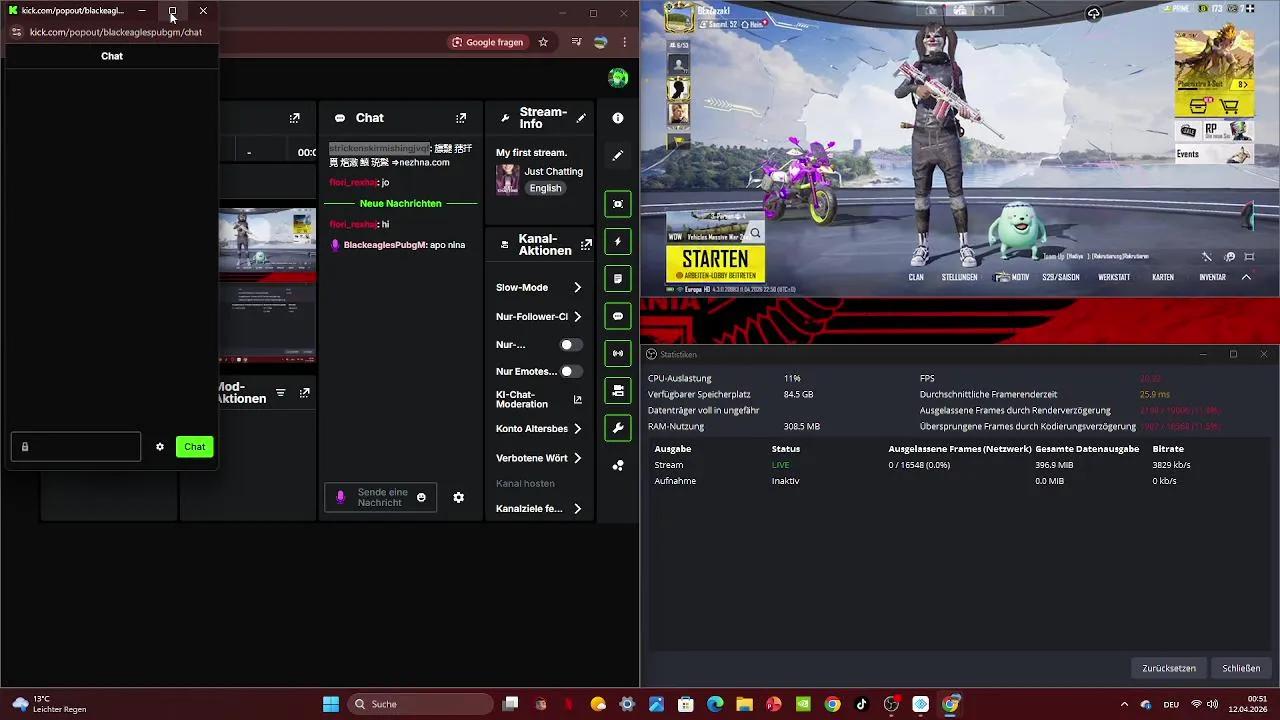The width and height of the screenshot is (1280, 720).
Task: Expand the Verbotene Wörter setting
Action: (577, 458)
